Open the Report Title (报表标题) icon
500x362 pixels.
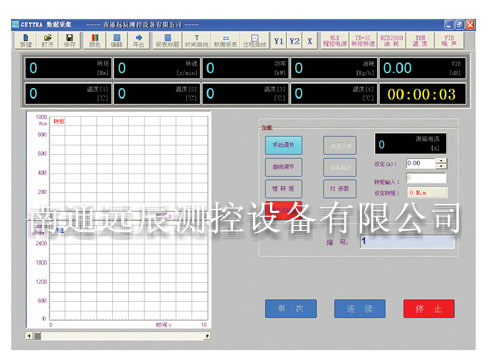point(168,40)
